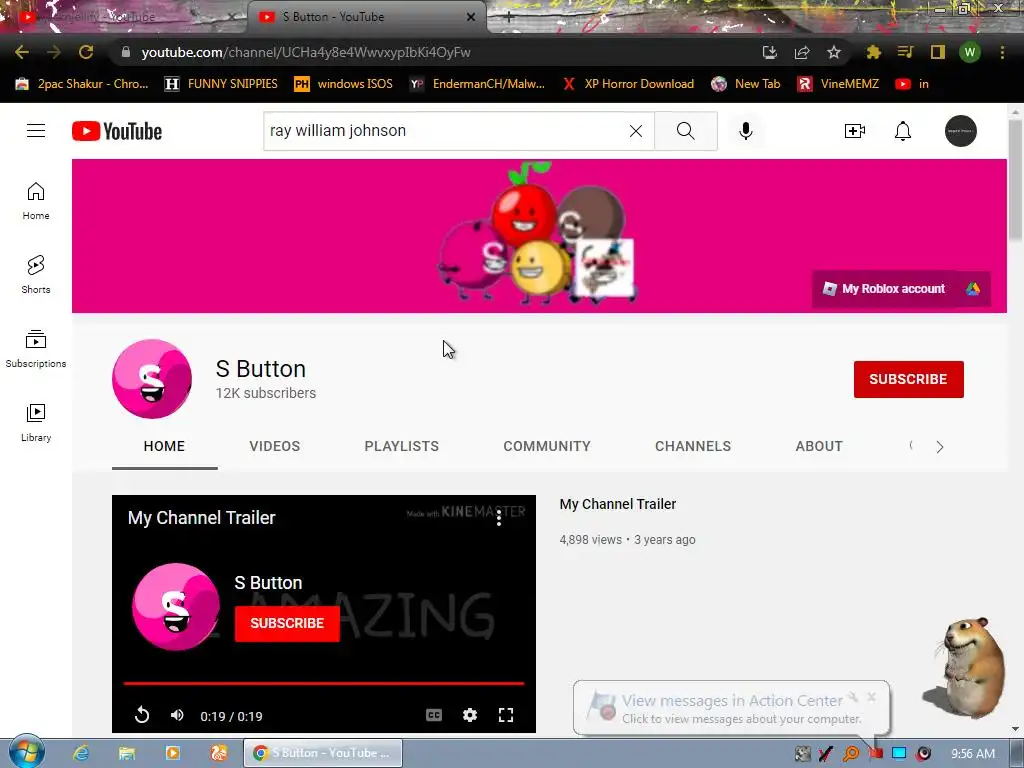This screenshot has width=1024, height=768.
Task: Show more tabs with the right chevron
Action: click(940, 447)
